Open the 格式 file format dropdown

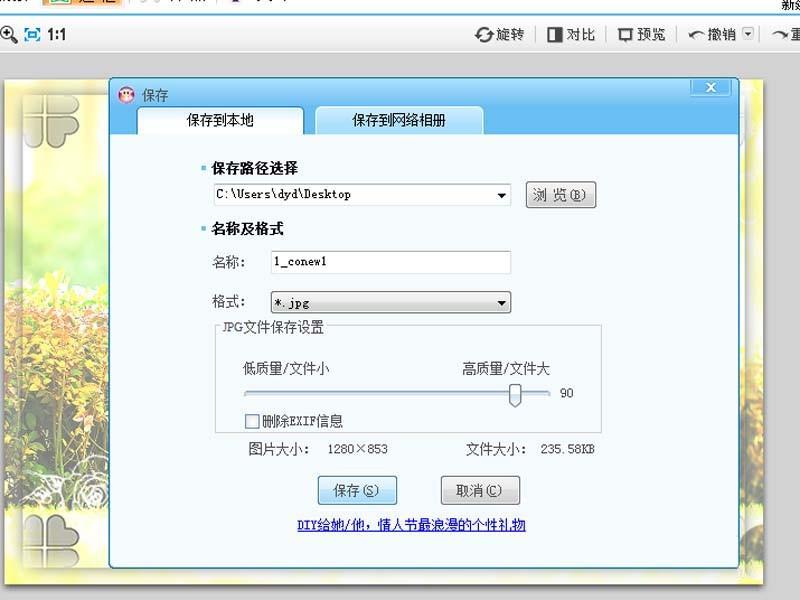coord(499,302)
